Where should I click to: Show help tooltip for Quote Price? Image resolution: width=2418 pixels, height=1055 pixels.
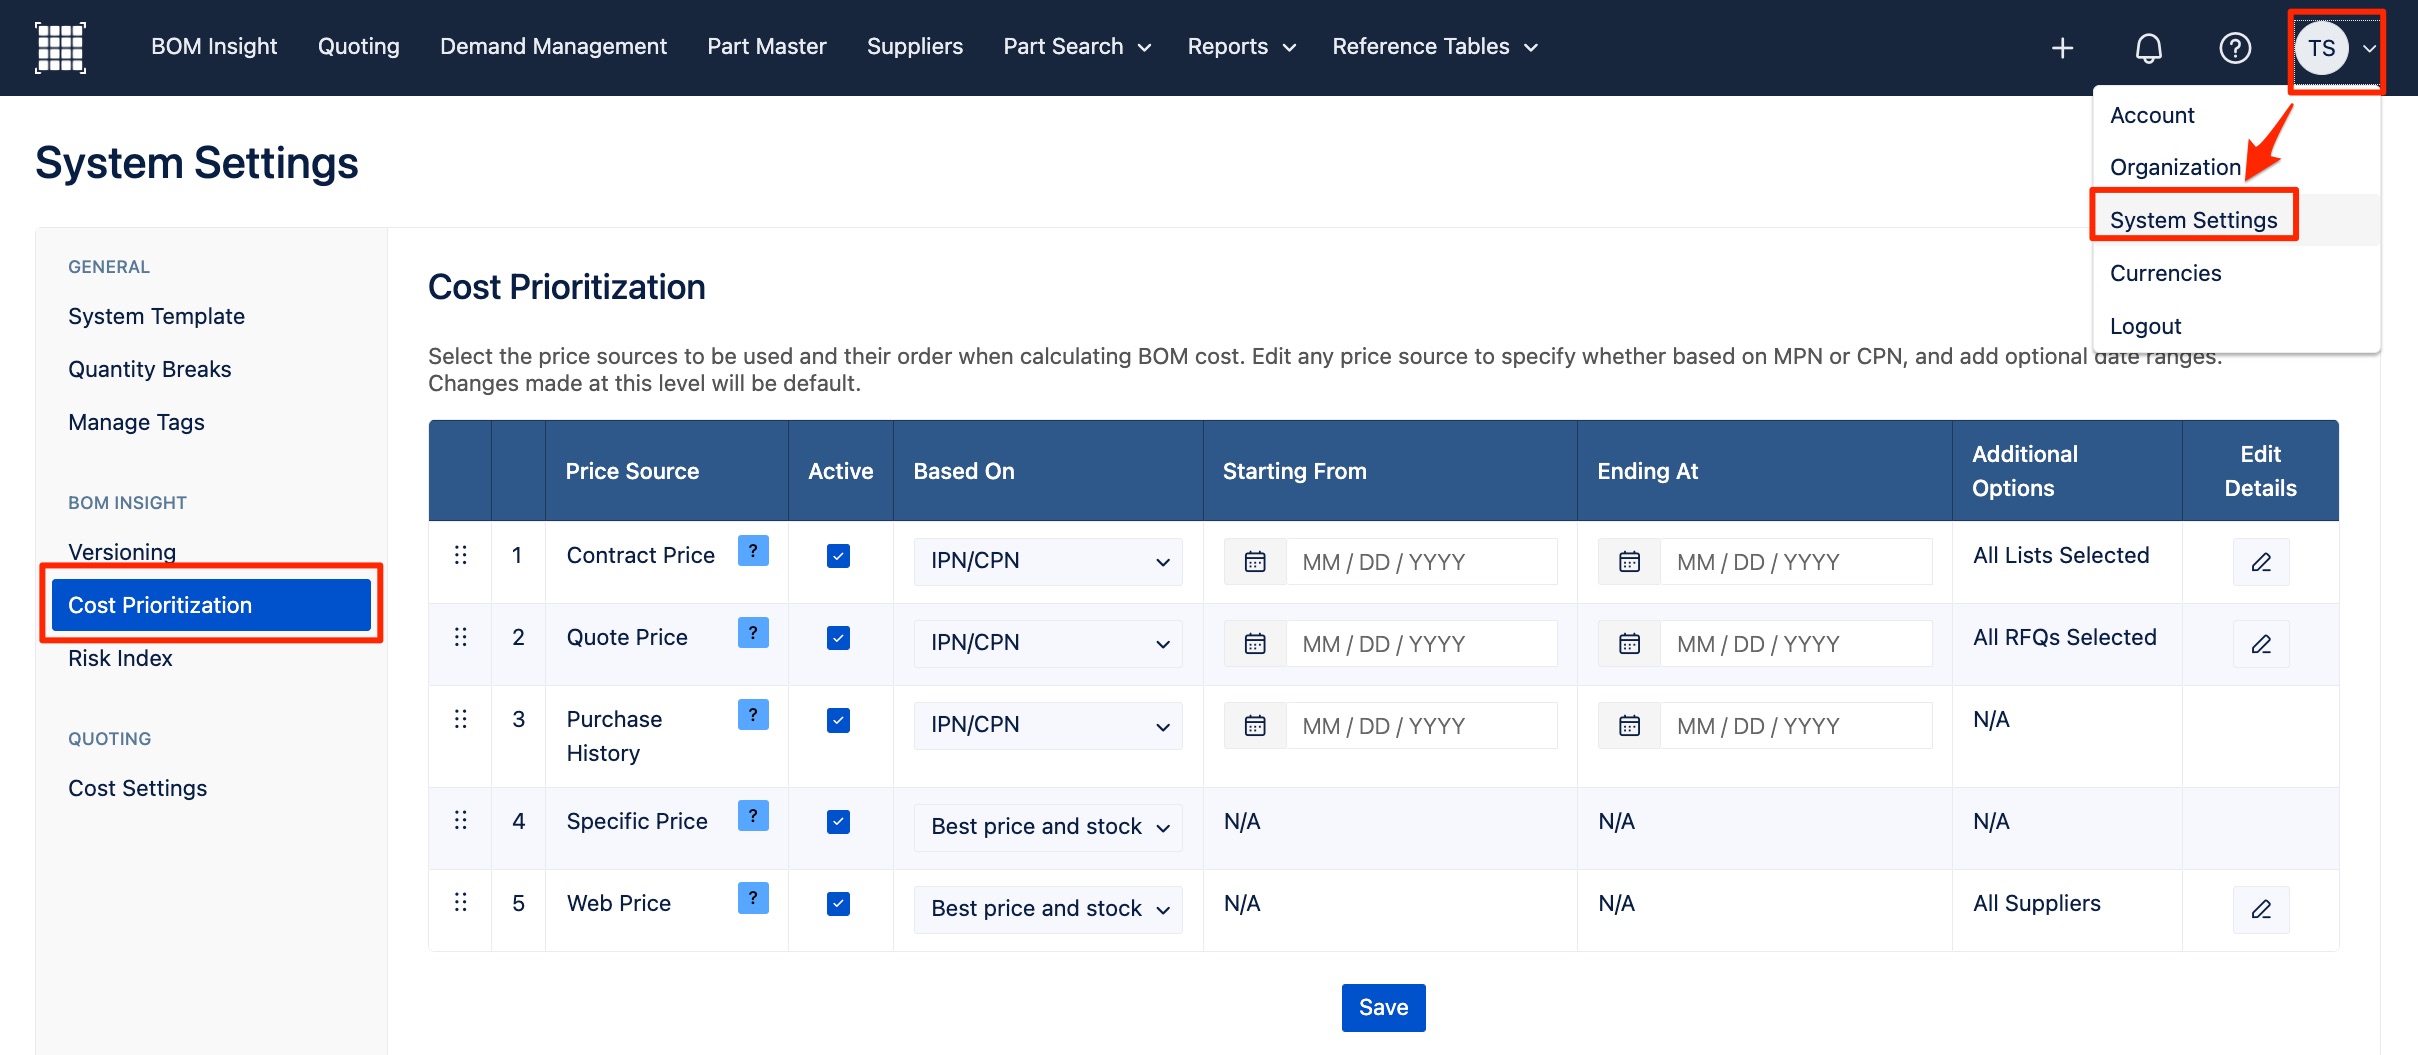[753, 633]
